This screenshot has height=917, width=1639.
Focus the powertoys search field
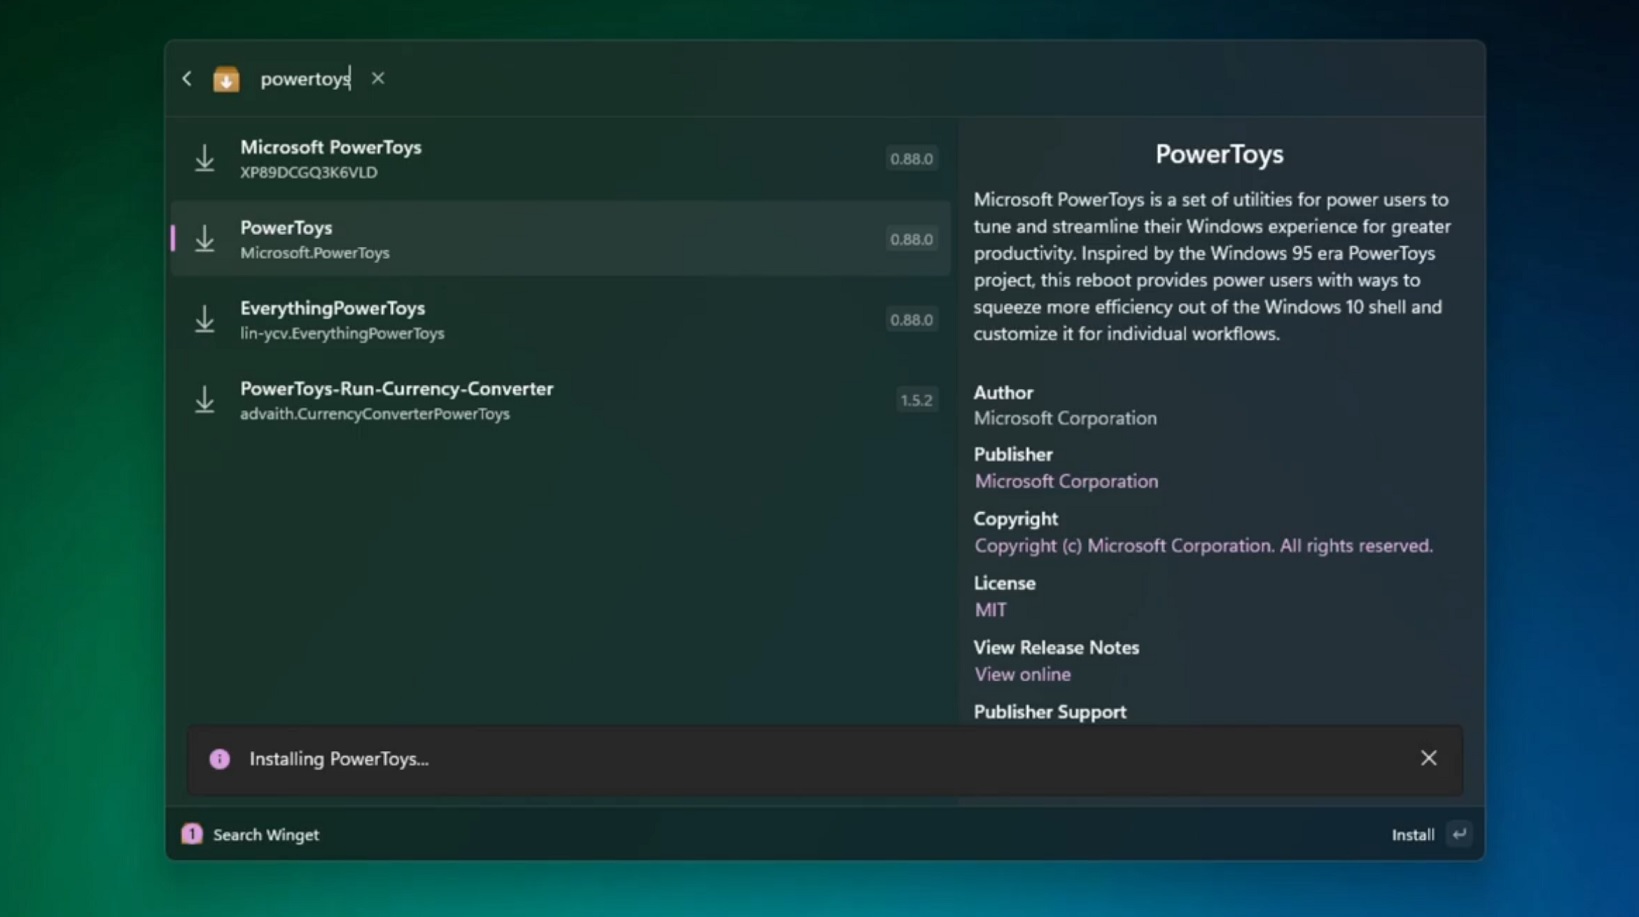tap(305, 79)
